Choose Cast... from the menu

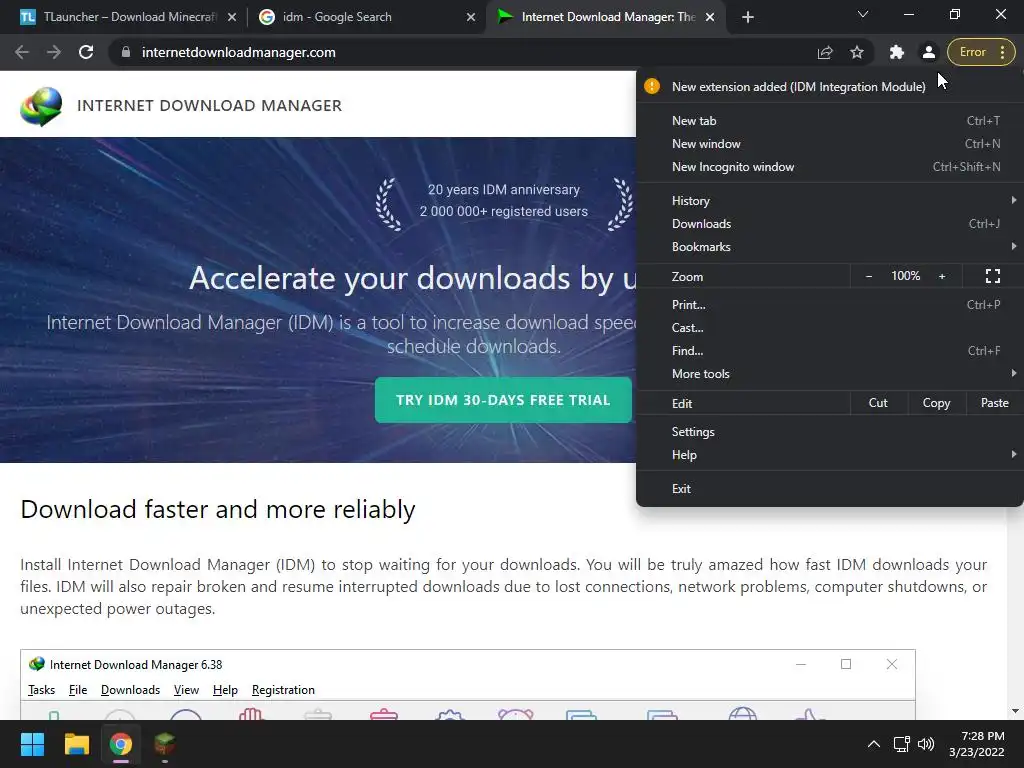tap(829, 328)
